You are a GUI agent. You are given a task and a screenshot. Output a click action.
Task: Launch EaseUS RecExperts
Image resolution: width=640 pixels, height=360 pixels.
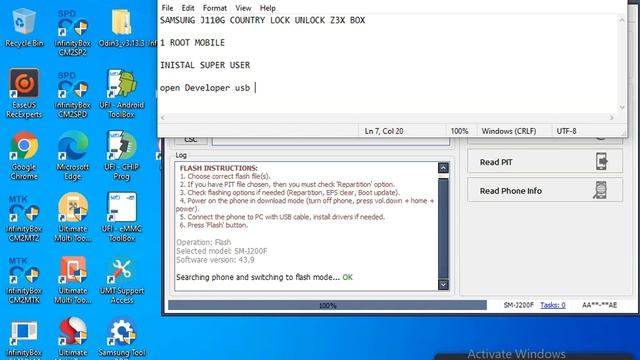pyautogui.click(x=24, y=93)
